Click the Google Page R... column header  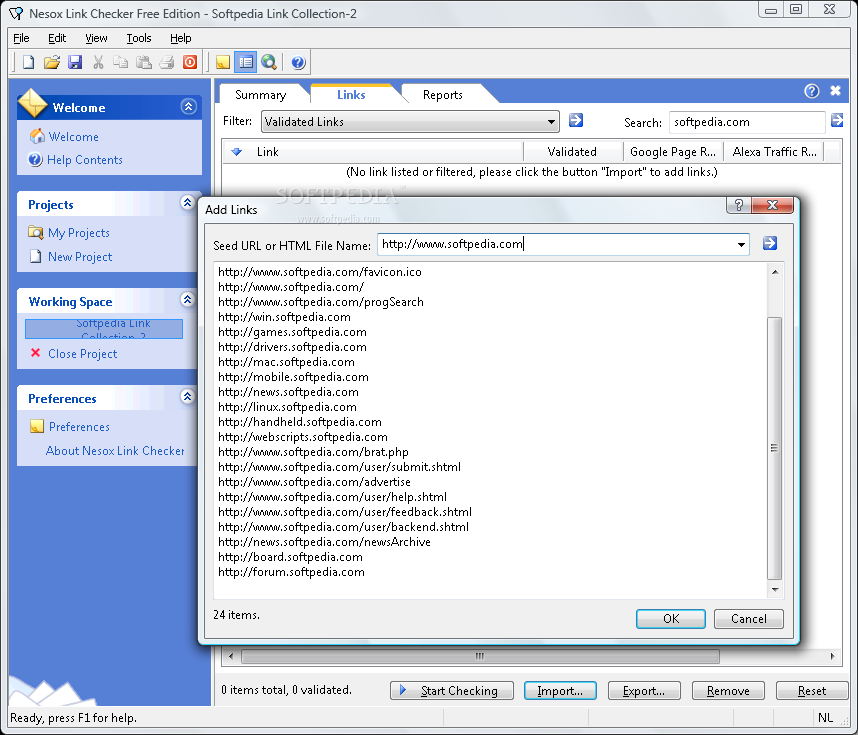tap(673, 152)
